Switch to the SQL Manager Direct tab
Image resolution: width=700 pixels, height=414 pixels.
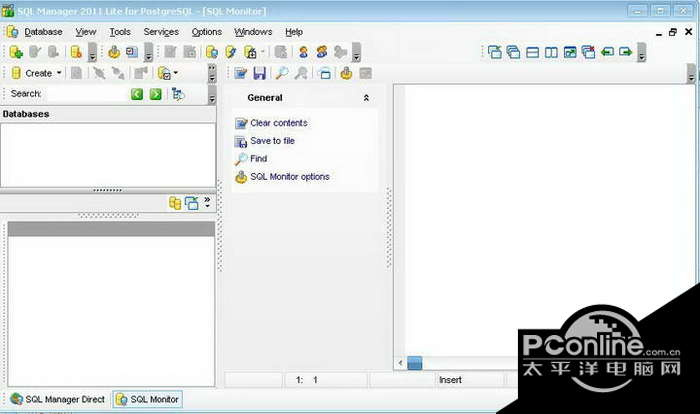pos(57,399)
